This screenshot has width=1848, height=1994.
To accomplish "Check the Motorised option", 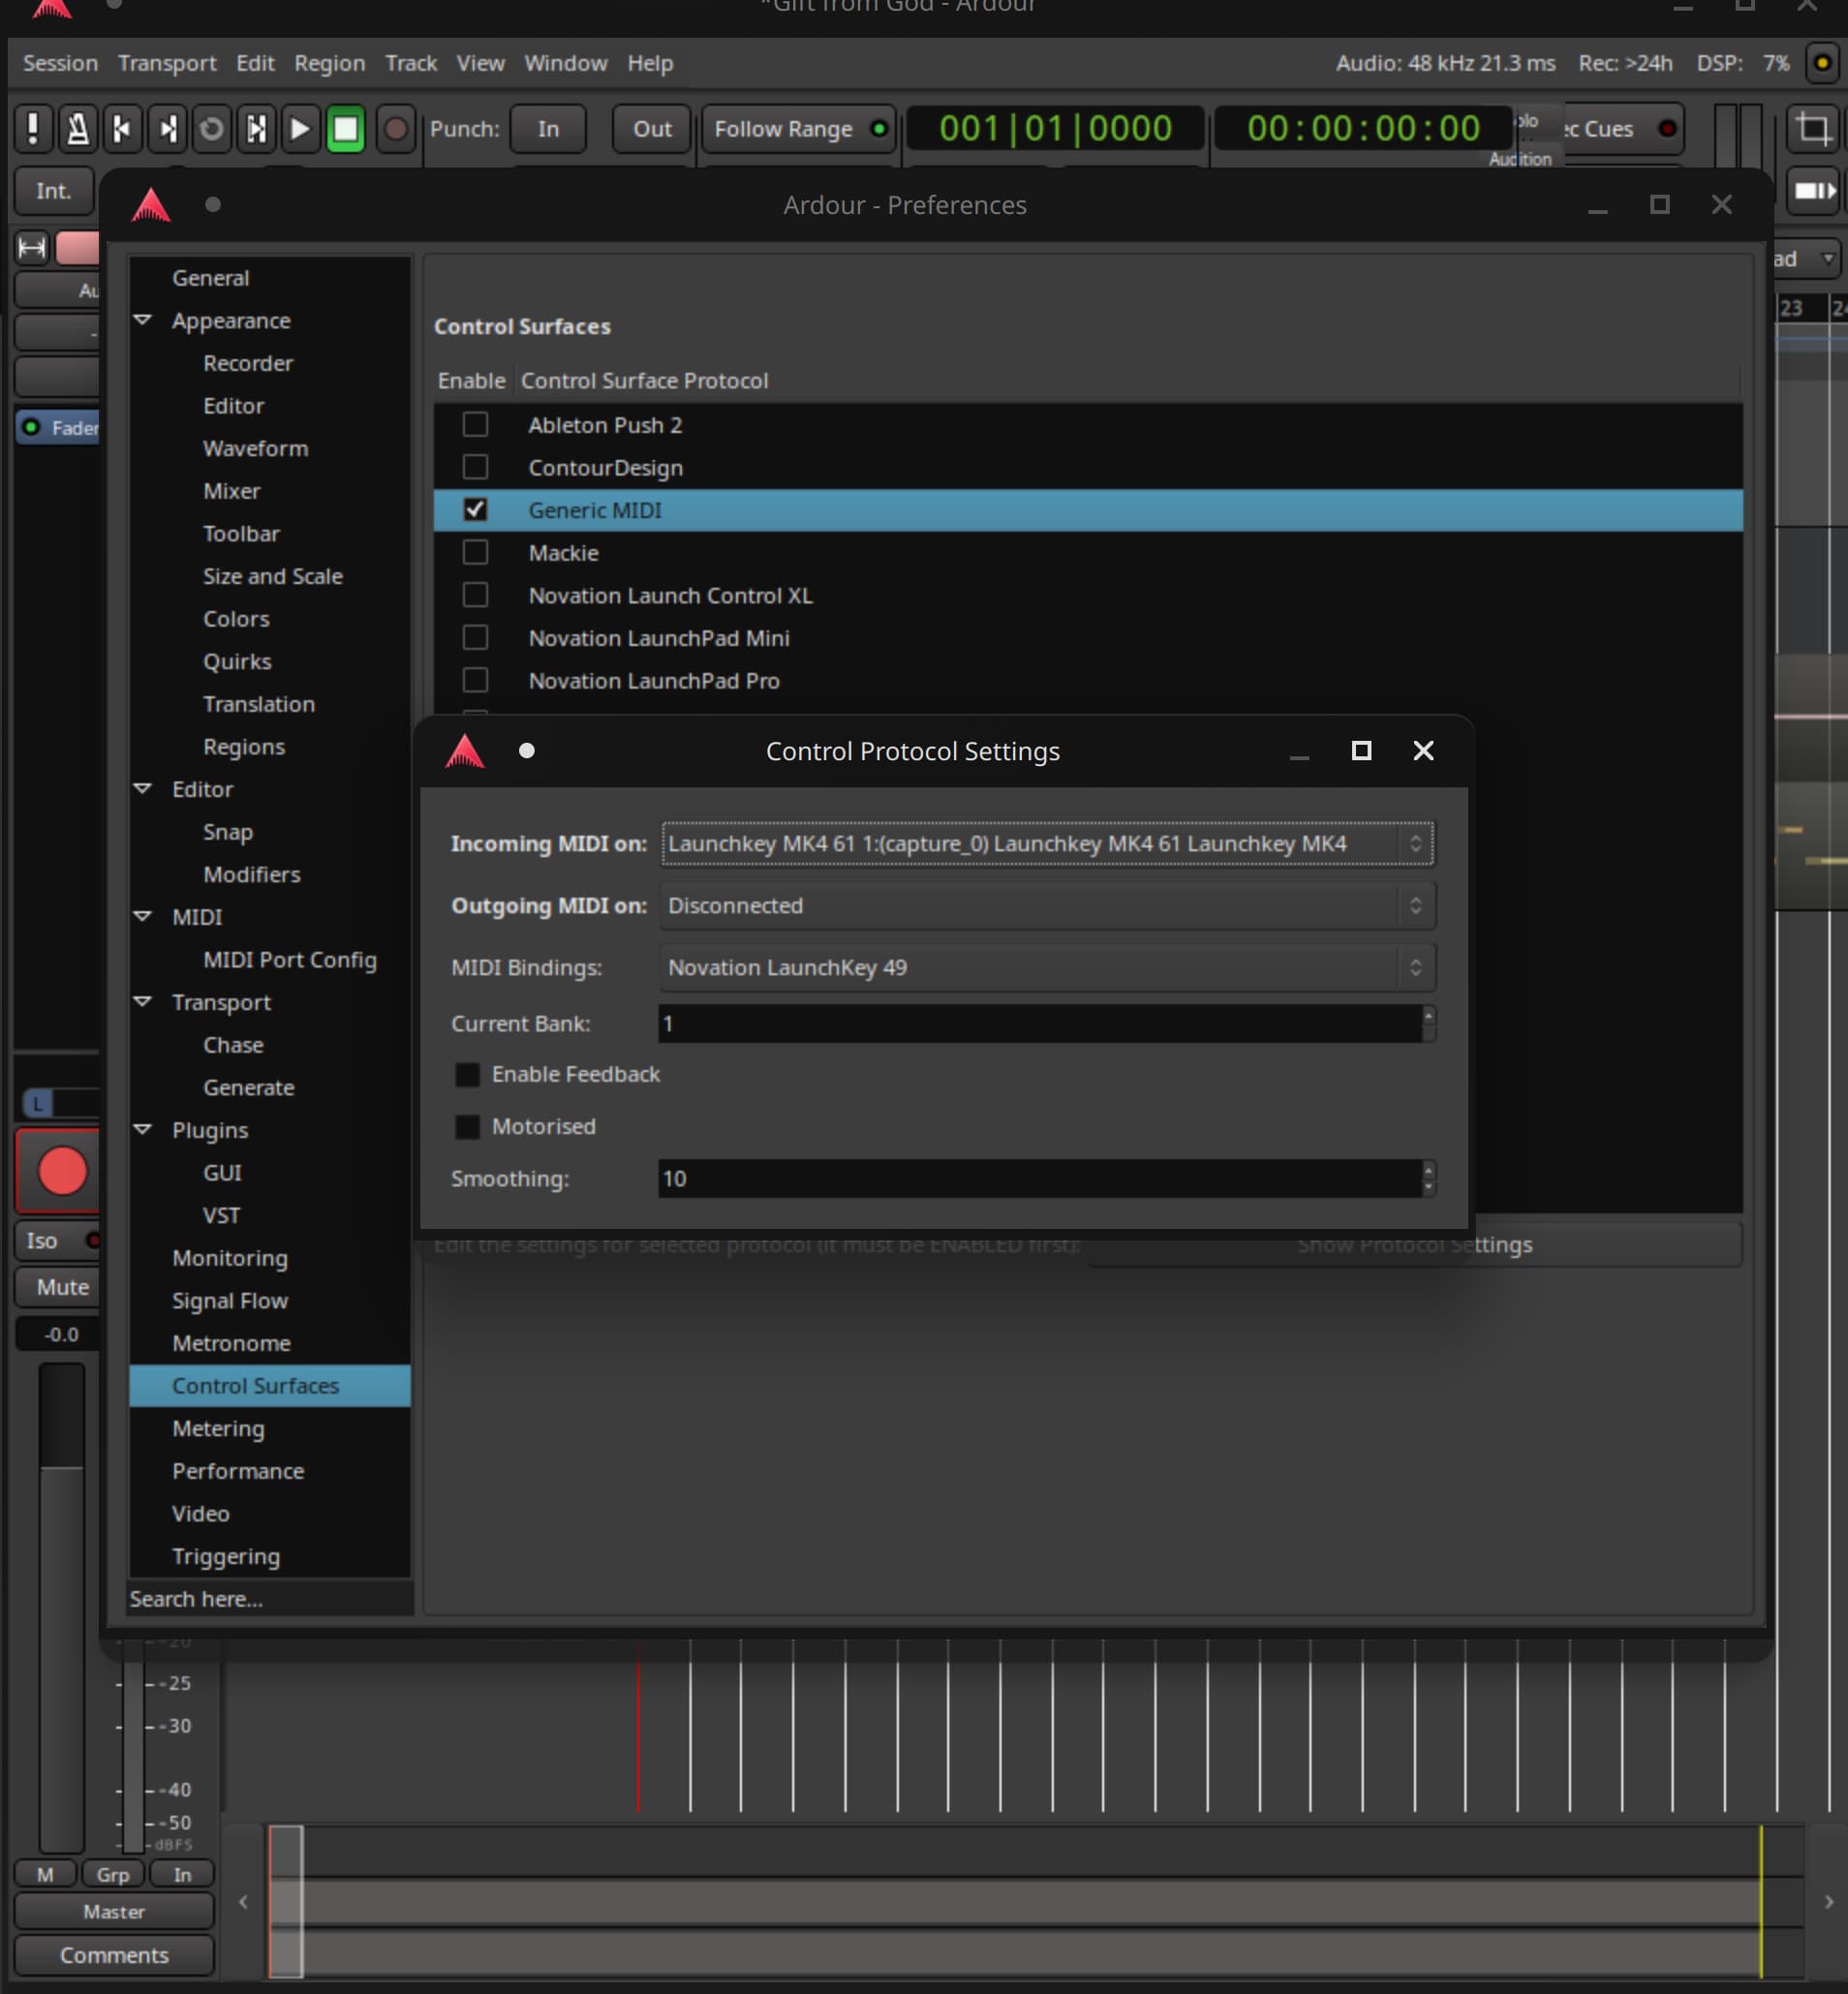I will coord(467,1126).
